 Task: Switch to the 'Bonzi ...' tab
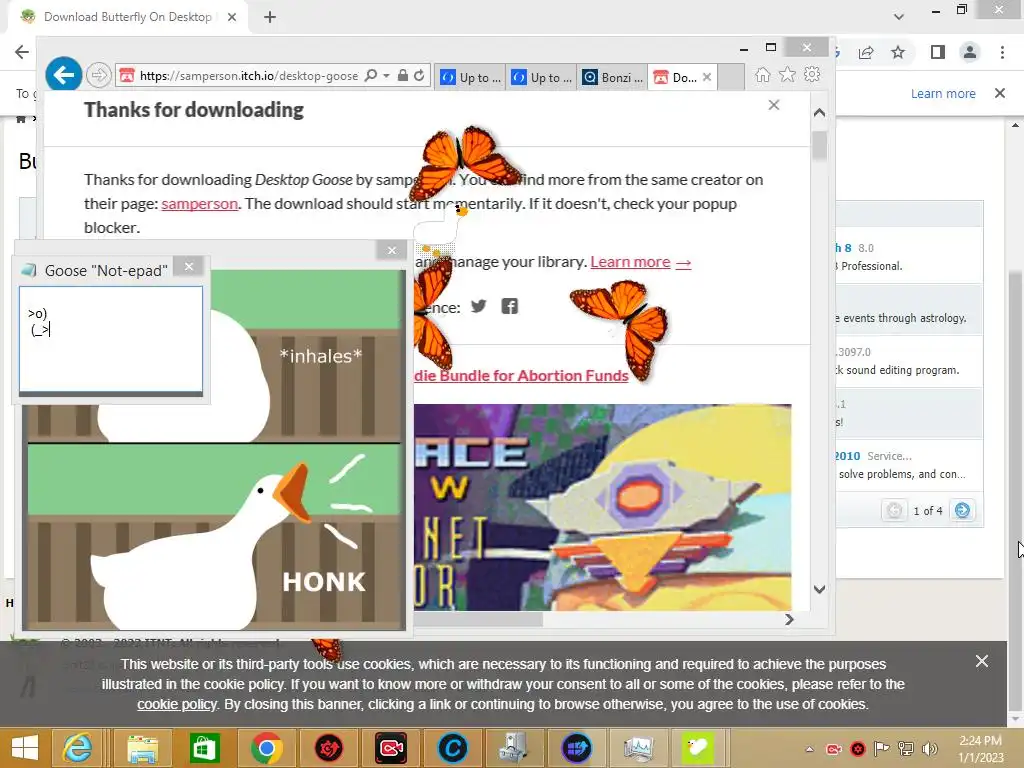[x=613, y=77]
